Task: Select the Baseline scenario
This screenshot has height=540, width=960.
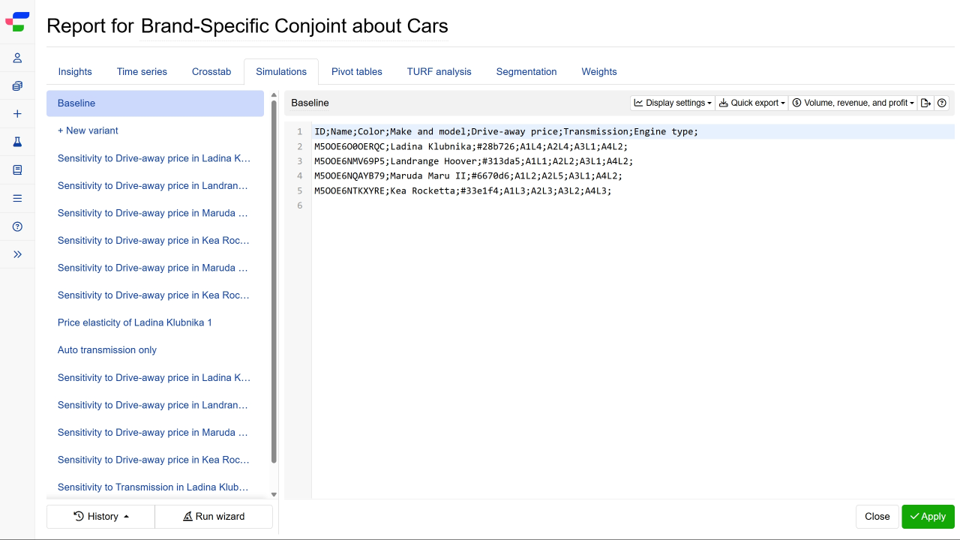Action: point(155,103)
